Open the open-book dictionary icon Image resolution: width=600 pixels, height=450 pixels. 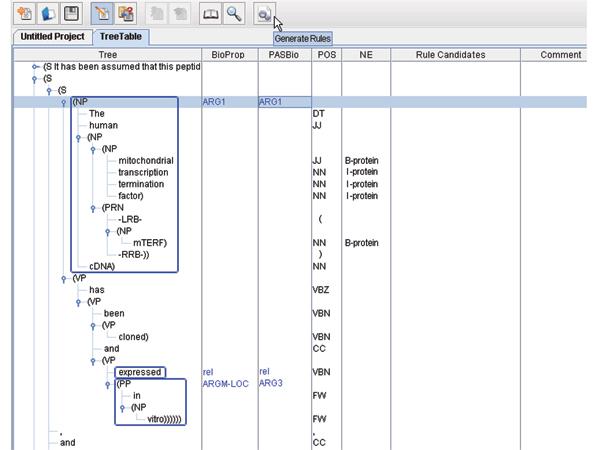click(210, 14)
